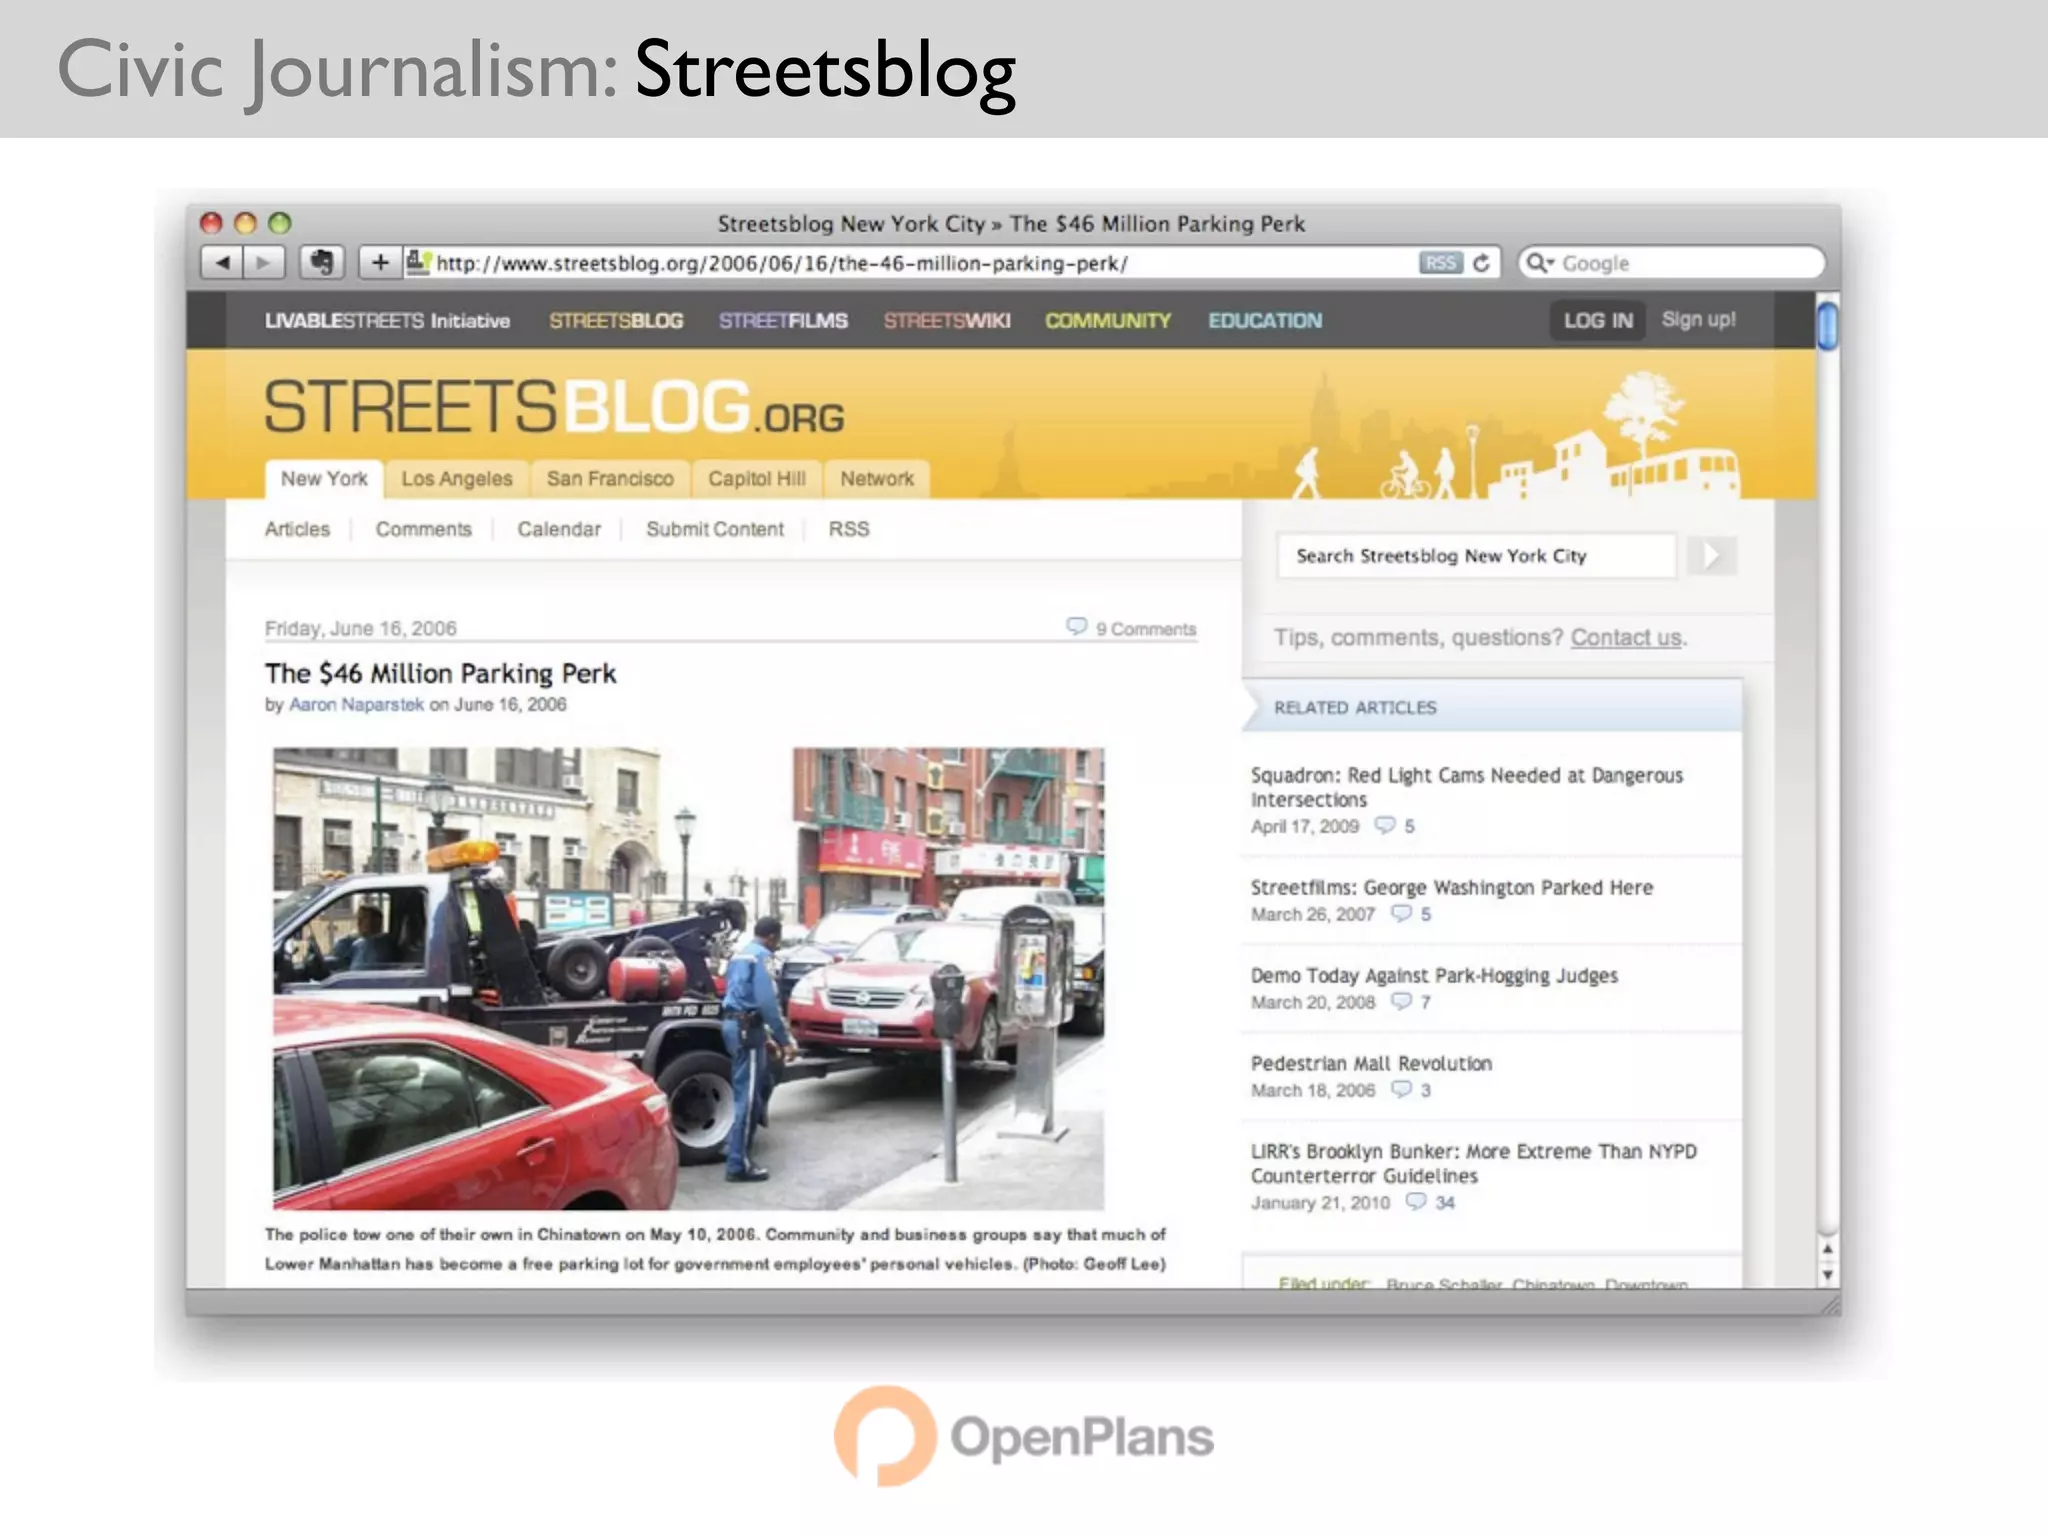Open the RSS sub-navigation link
The image size is (2048, 1536).
849,529
